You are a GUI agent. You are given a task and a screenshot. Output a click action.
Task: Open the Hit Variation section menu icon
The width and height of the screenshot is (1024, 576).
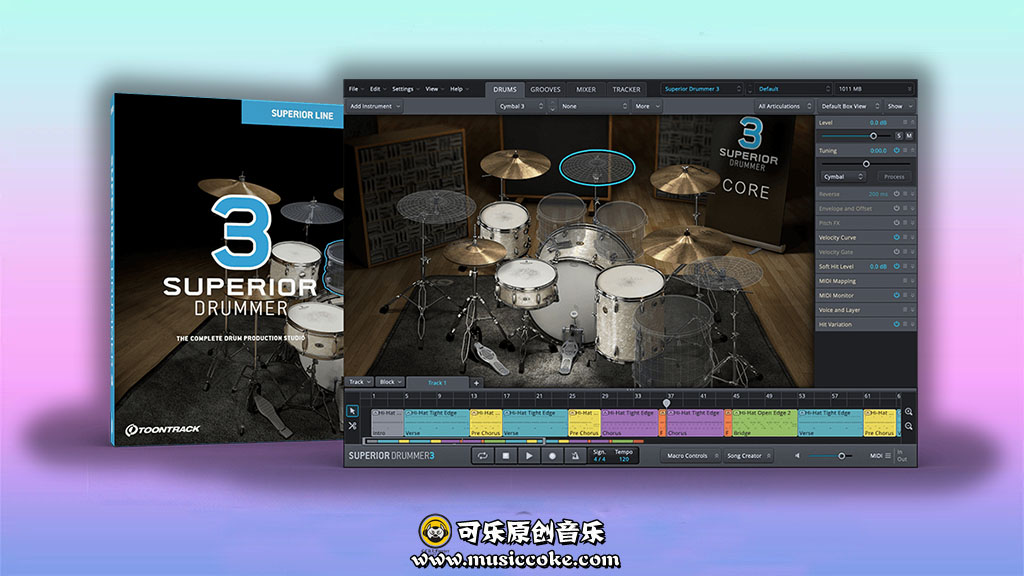coord(905,324)
